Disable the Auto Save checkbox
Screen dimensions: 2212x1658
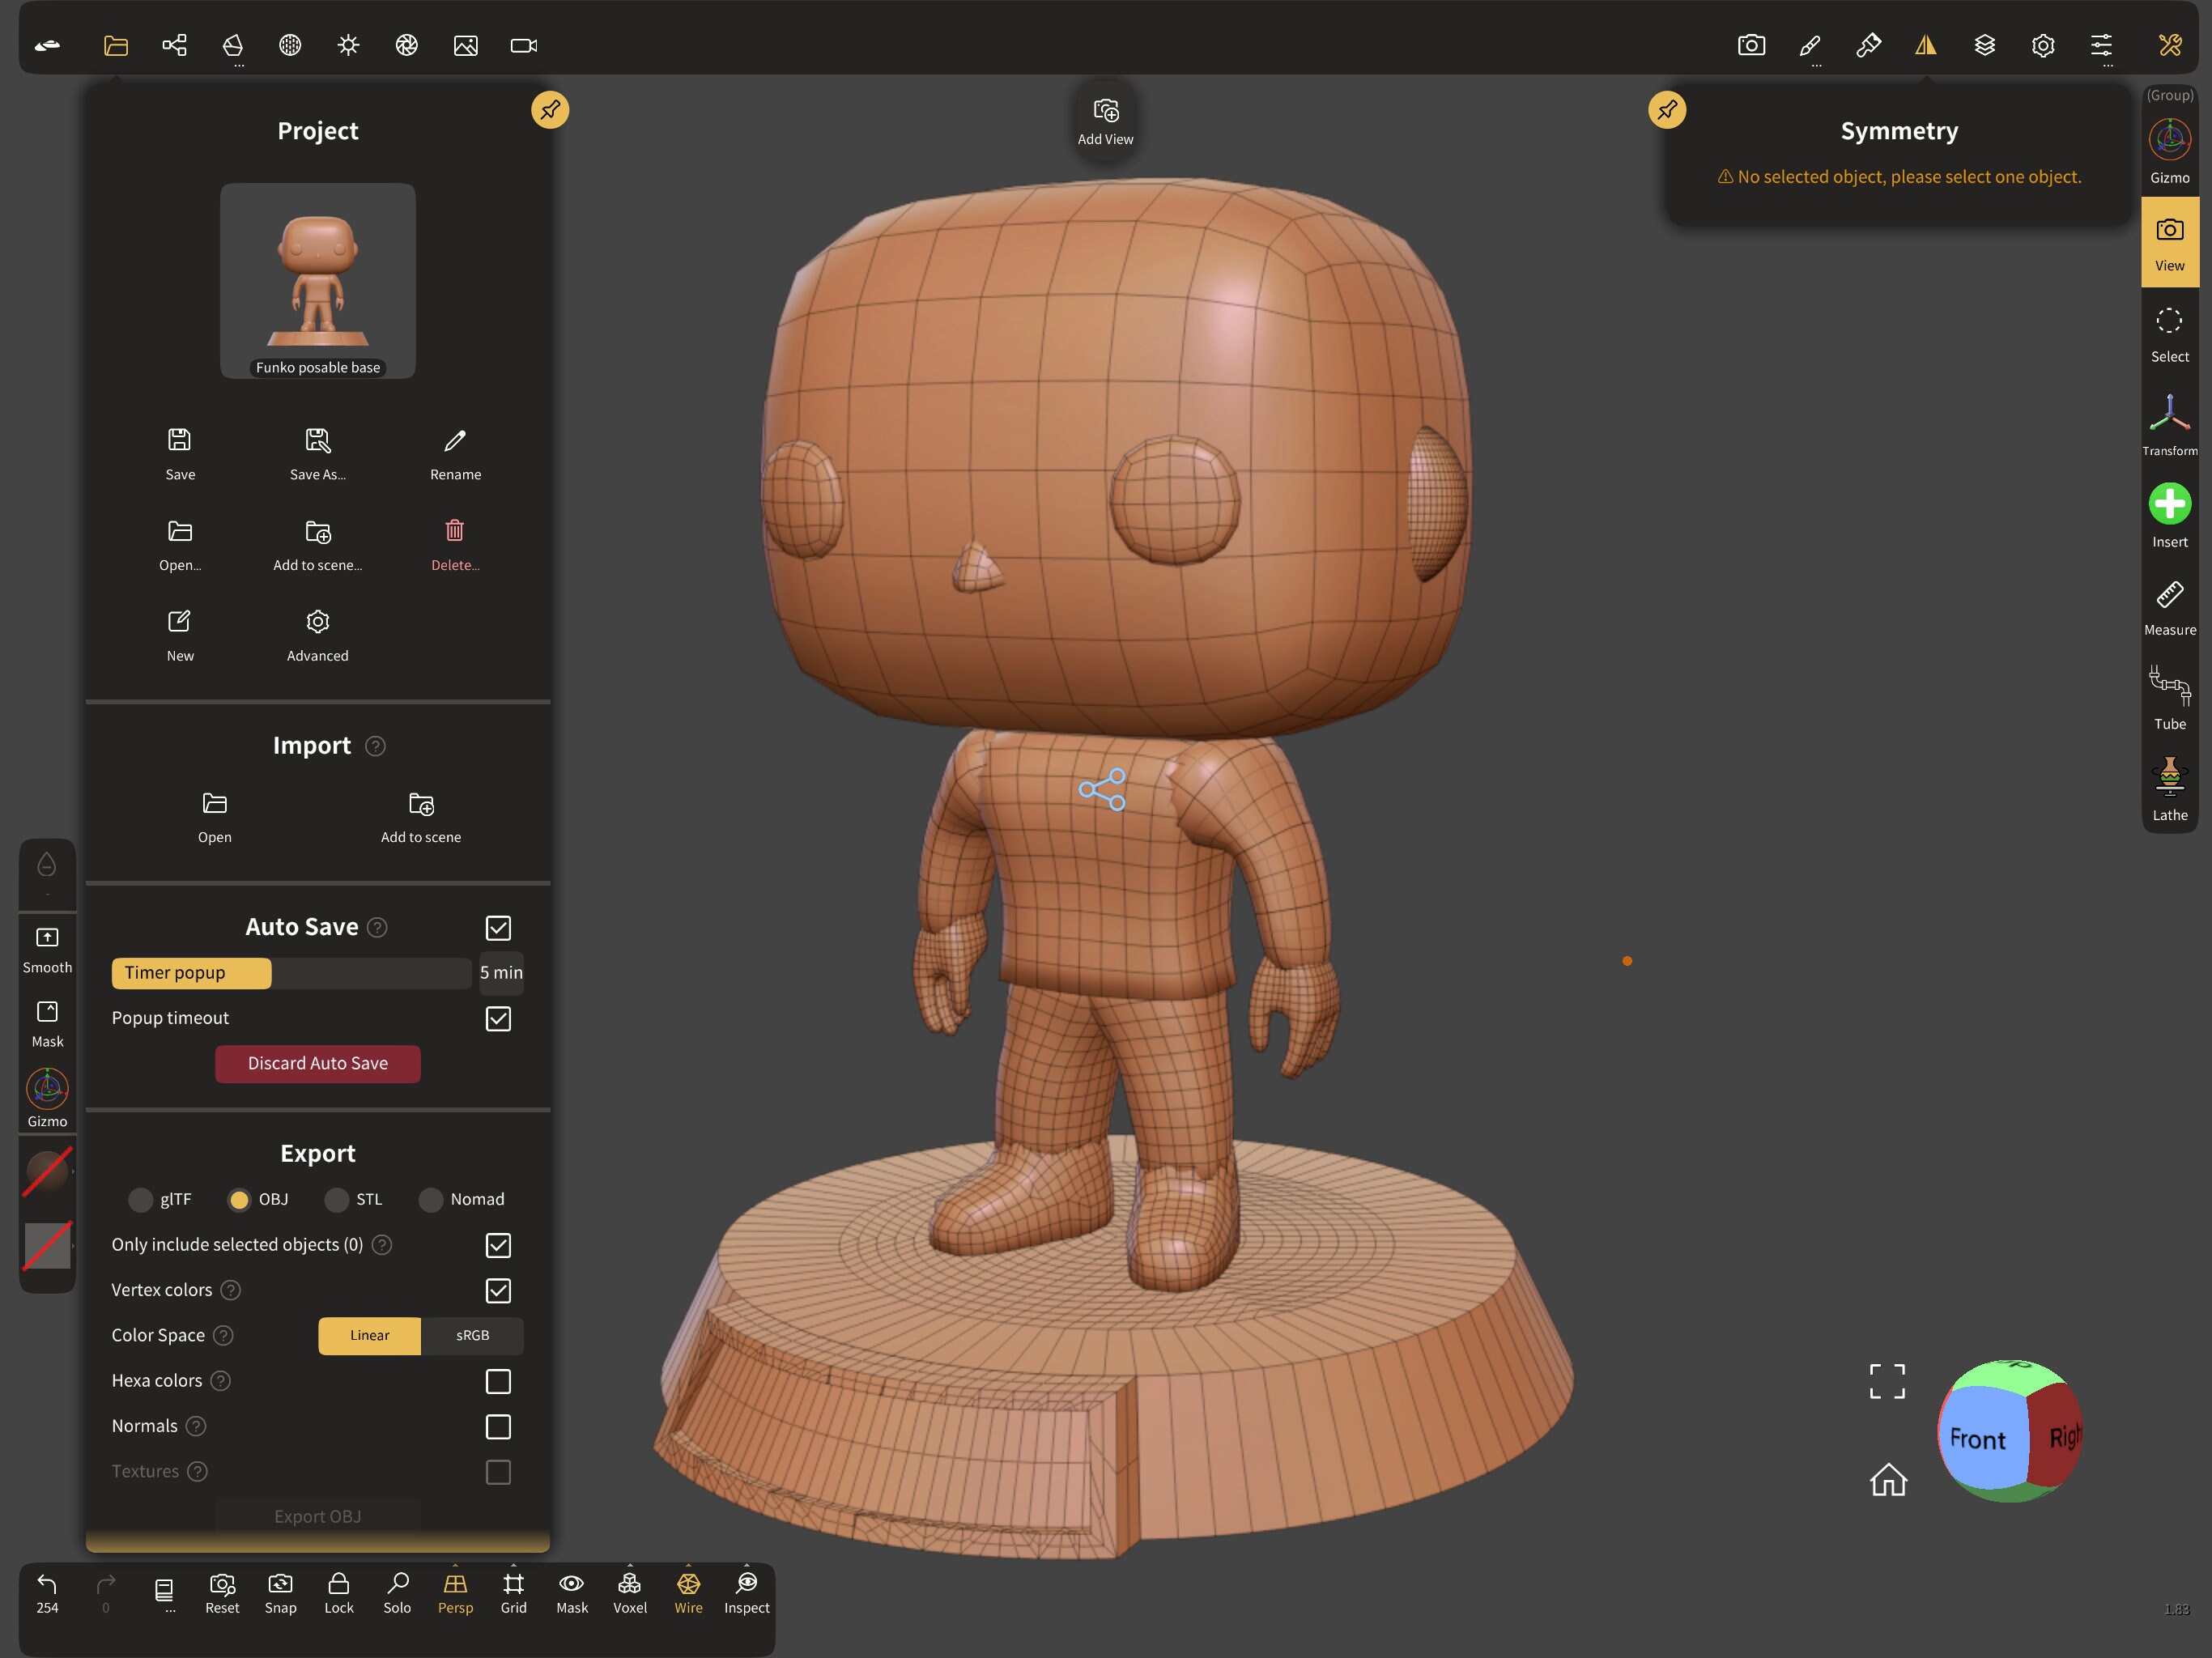pyautogui.click(x=497, y=927)
